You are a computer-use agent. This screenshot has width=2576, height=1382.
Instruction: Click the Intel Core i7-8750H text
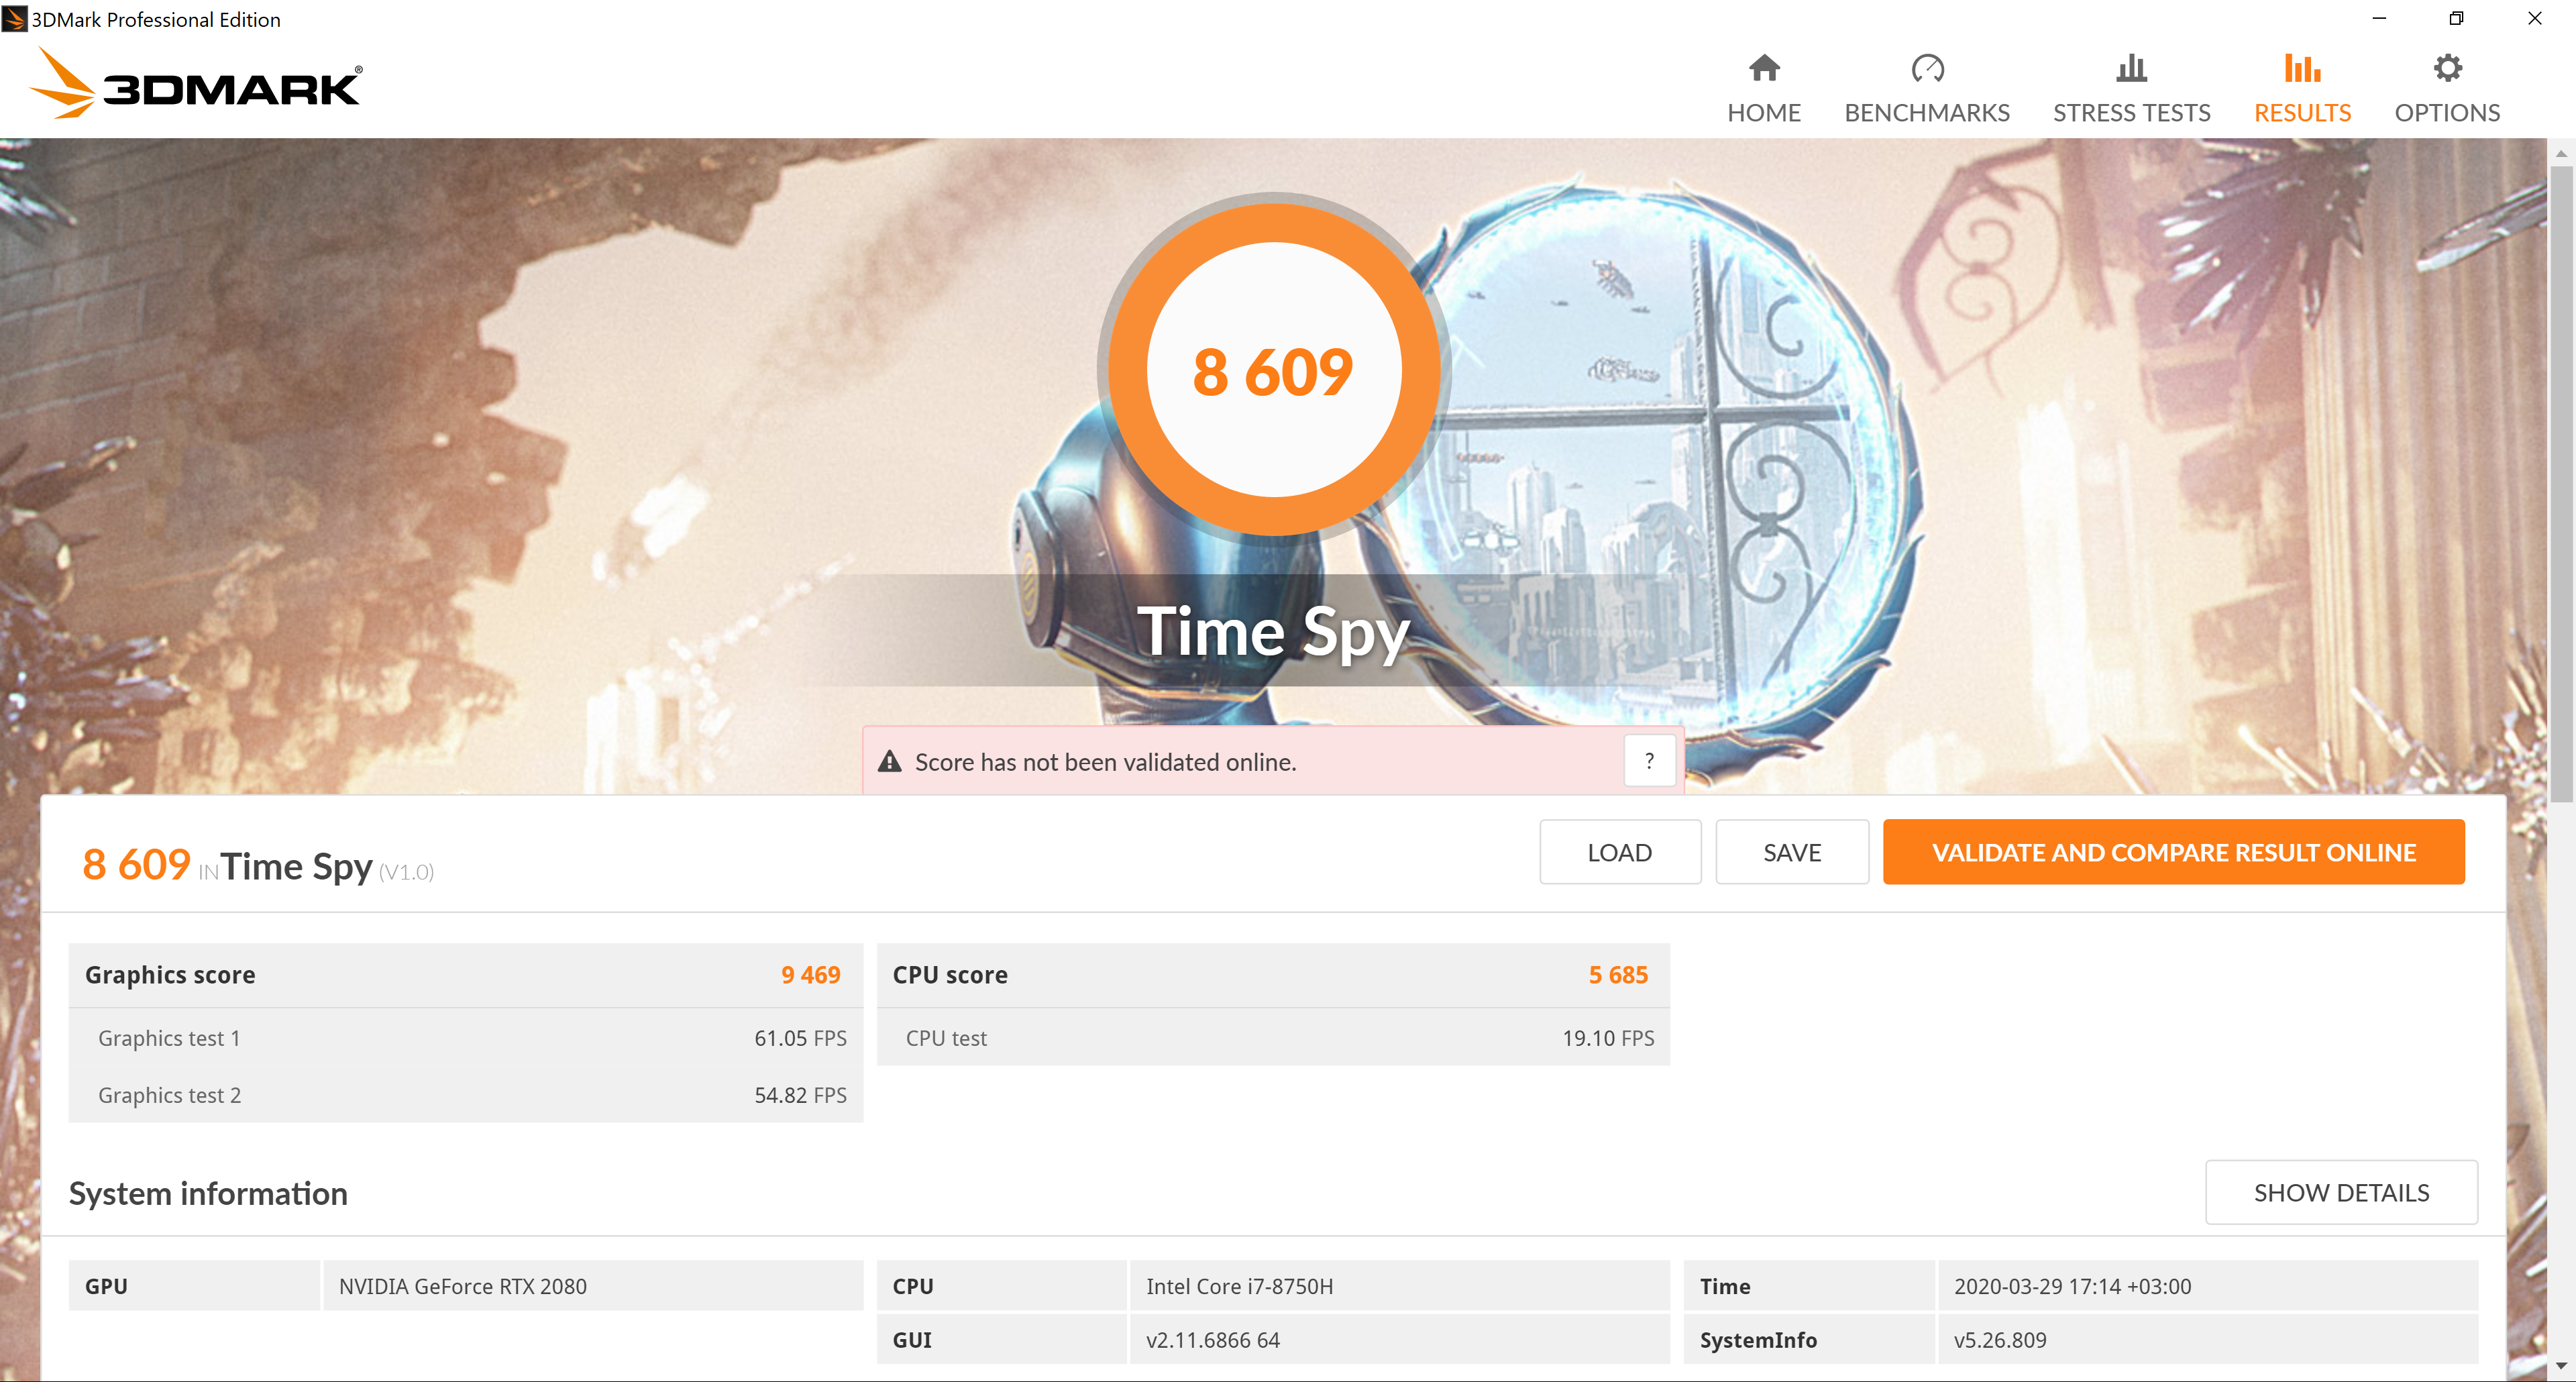[1240, 1286]
